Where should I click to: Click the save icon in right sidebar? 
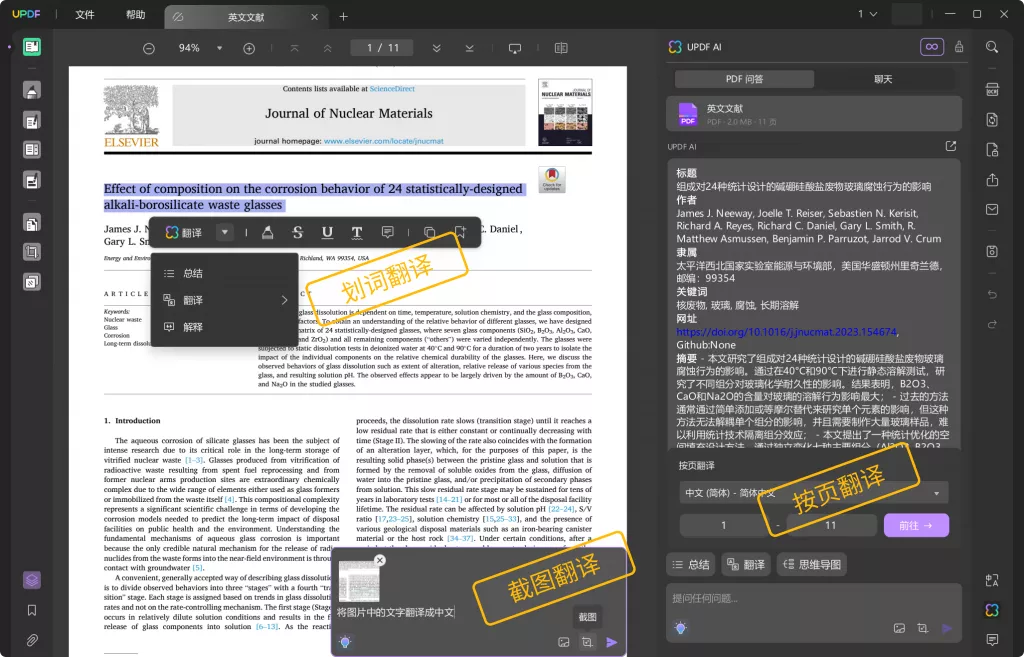click(x=992, y=251)
